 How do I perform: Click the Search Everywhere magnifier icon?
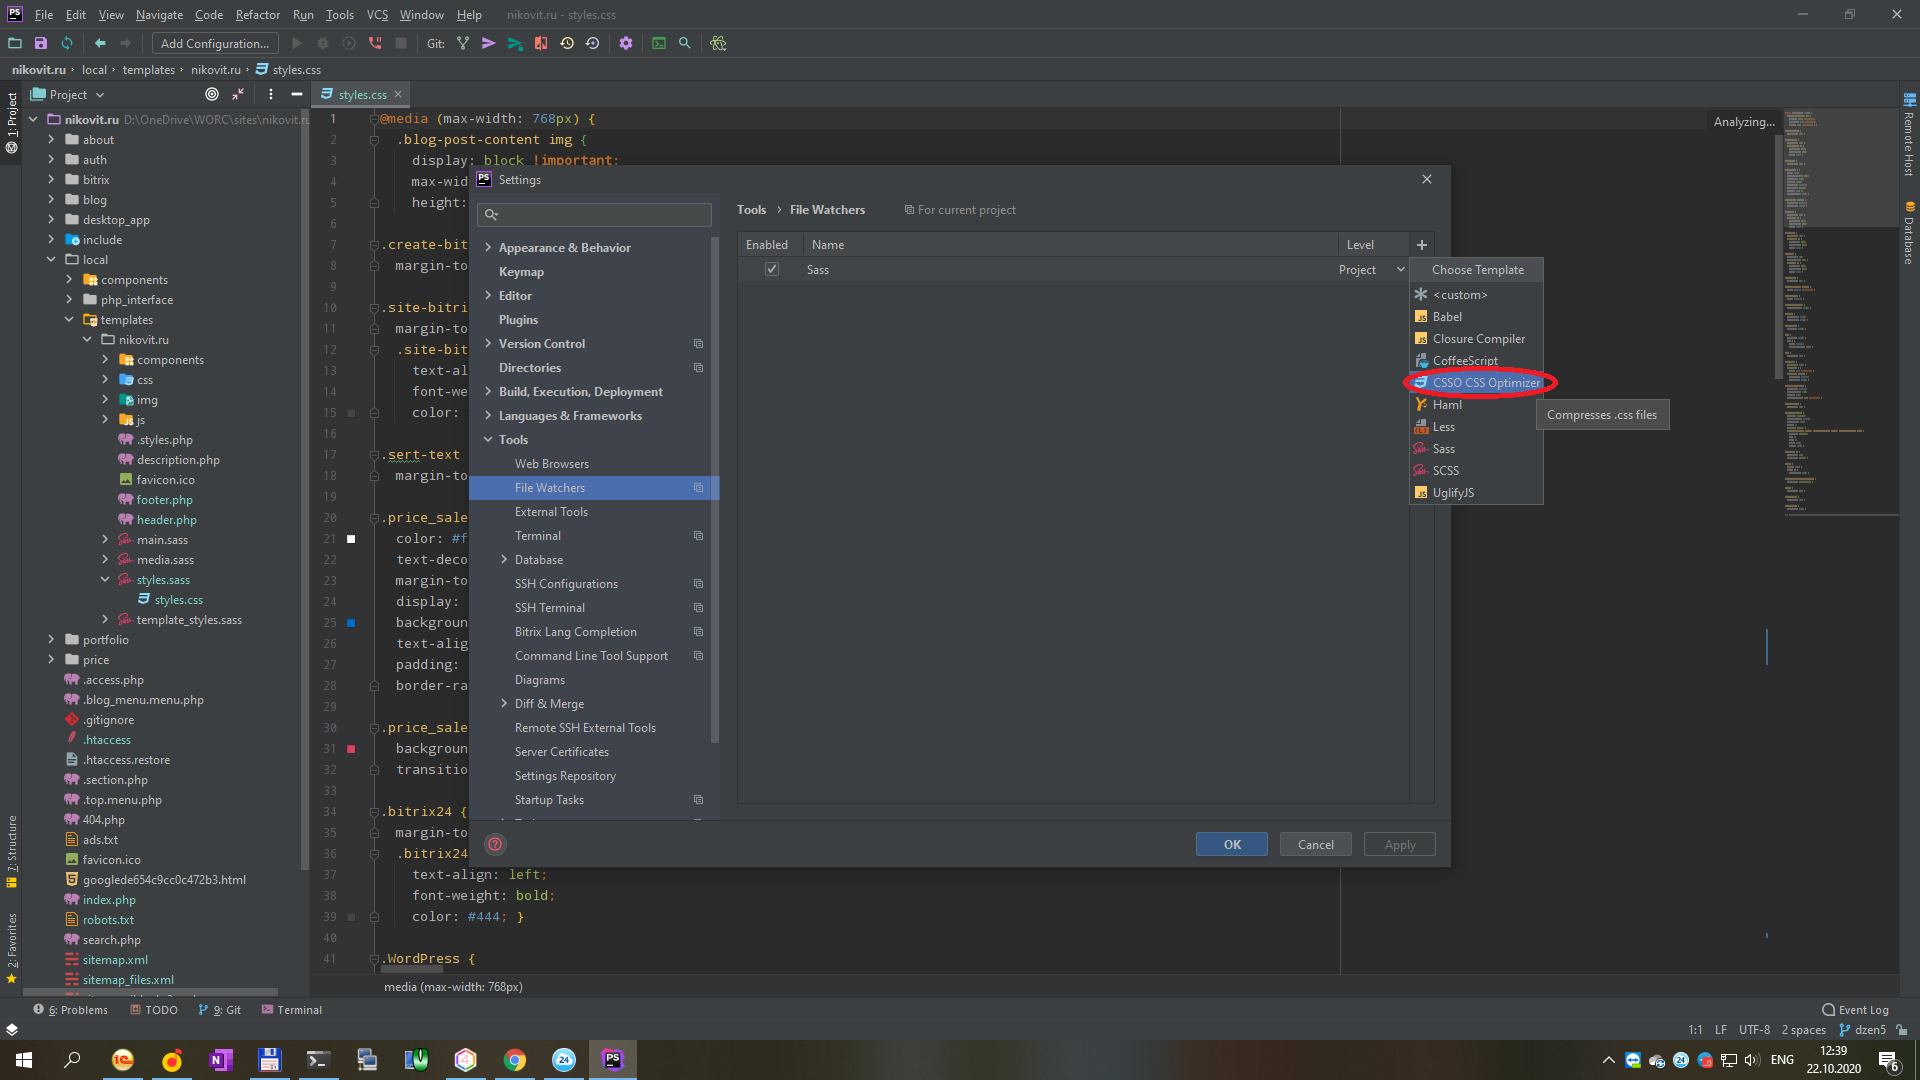pyautogui.click(x=685, y=43)
